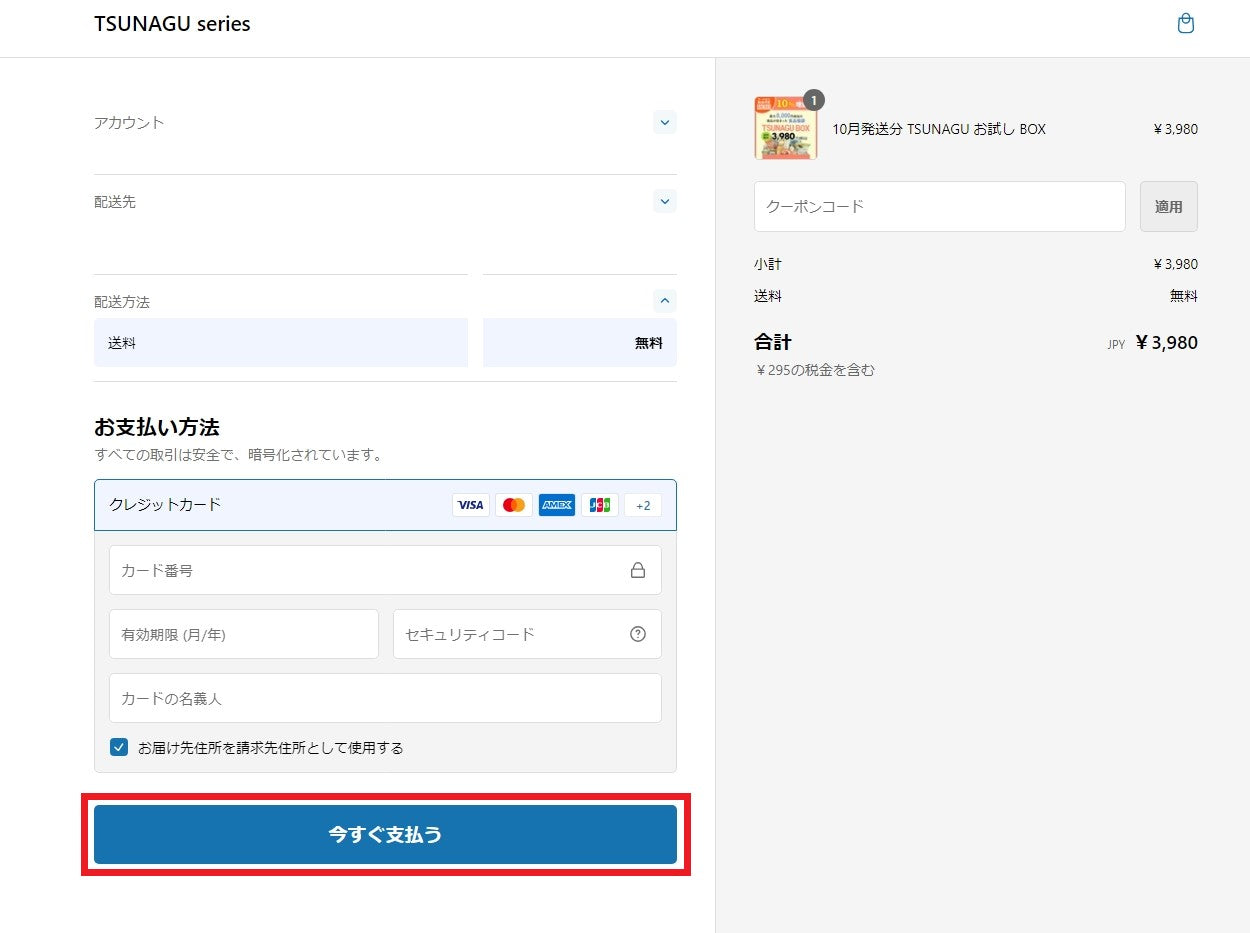Click the Visa card logo
The width and height of the screenshot is (1250, 933).
pos(470,505)
